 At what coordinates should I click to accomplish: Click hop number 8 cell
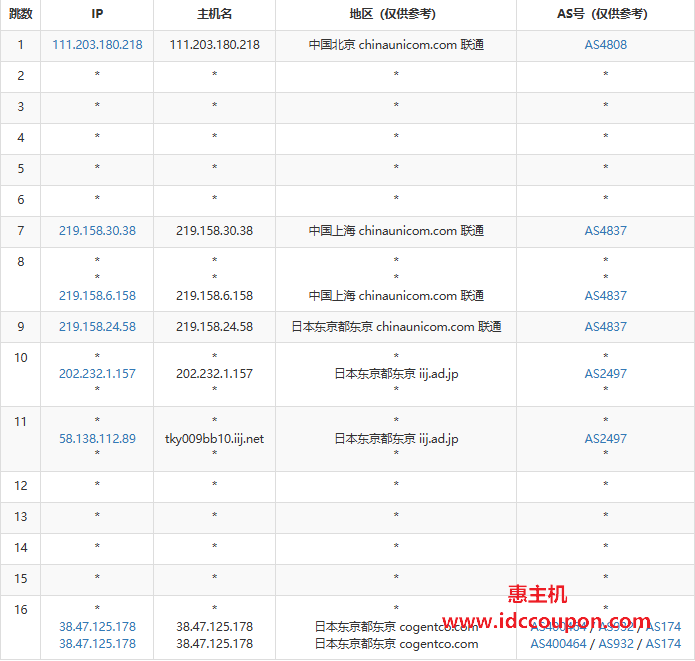pos(20,279)
